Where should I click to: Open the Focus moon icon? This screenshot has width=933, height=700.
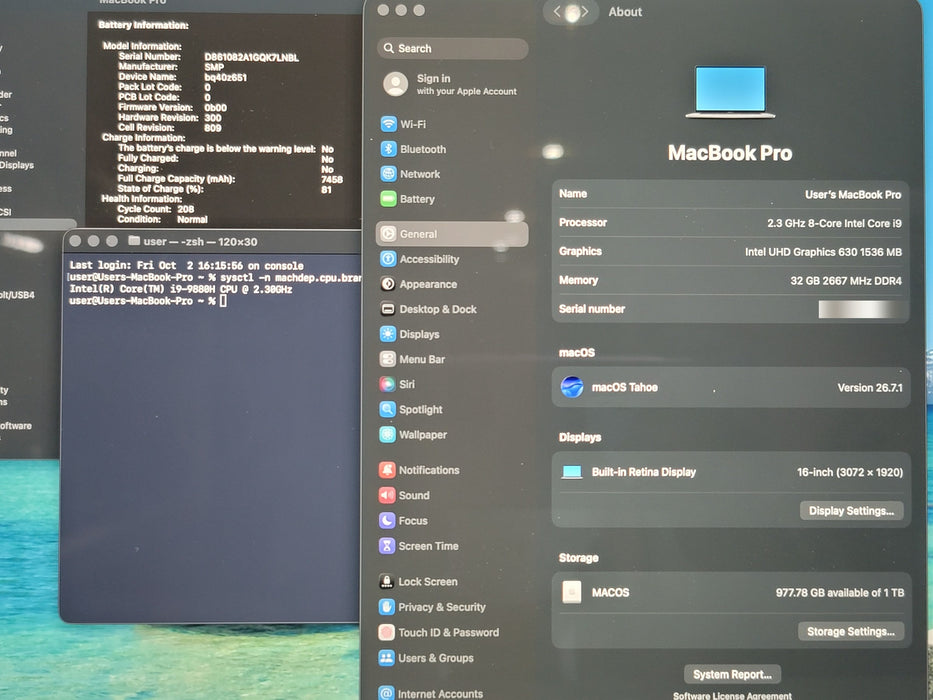pyautogui.click(x=387, y=520)
